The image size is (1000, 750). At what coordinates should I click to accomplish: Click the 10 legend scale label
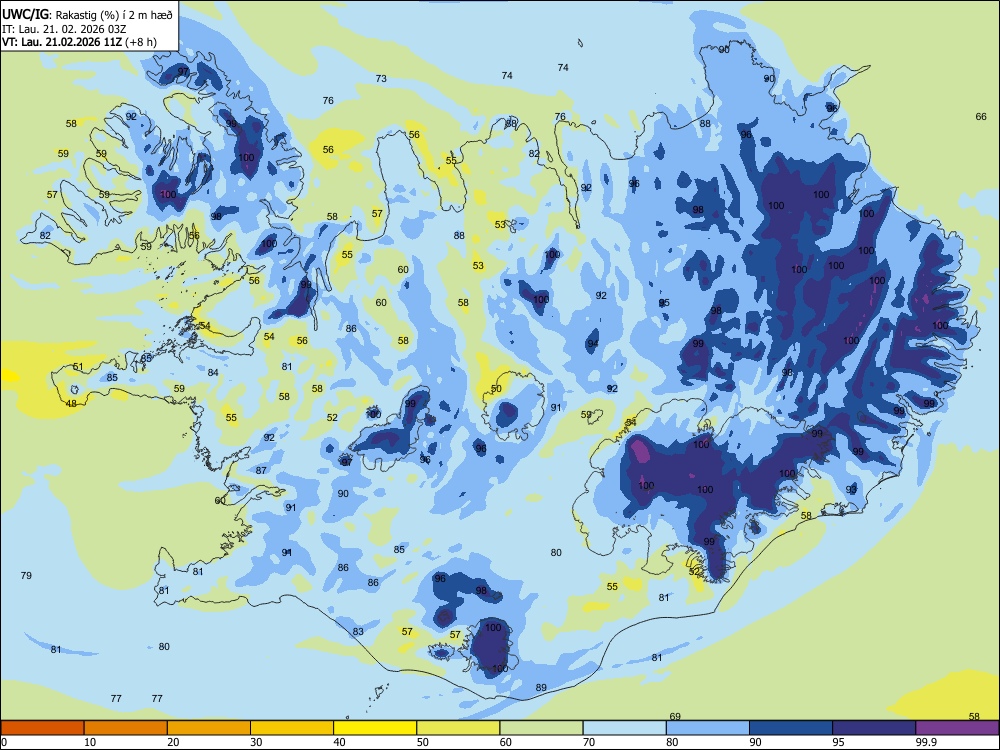(90, 742)
